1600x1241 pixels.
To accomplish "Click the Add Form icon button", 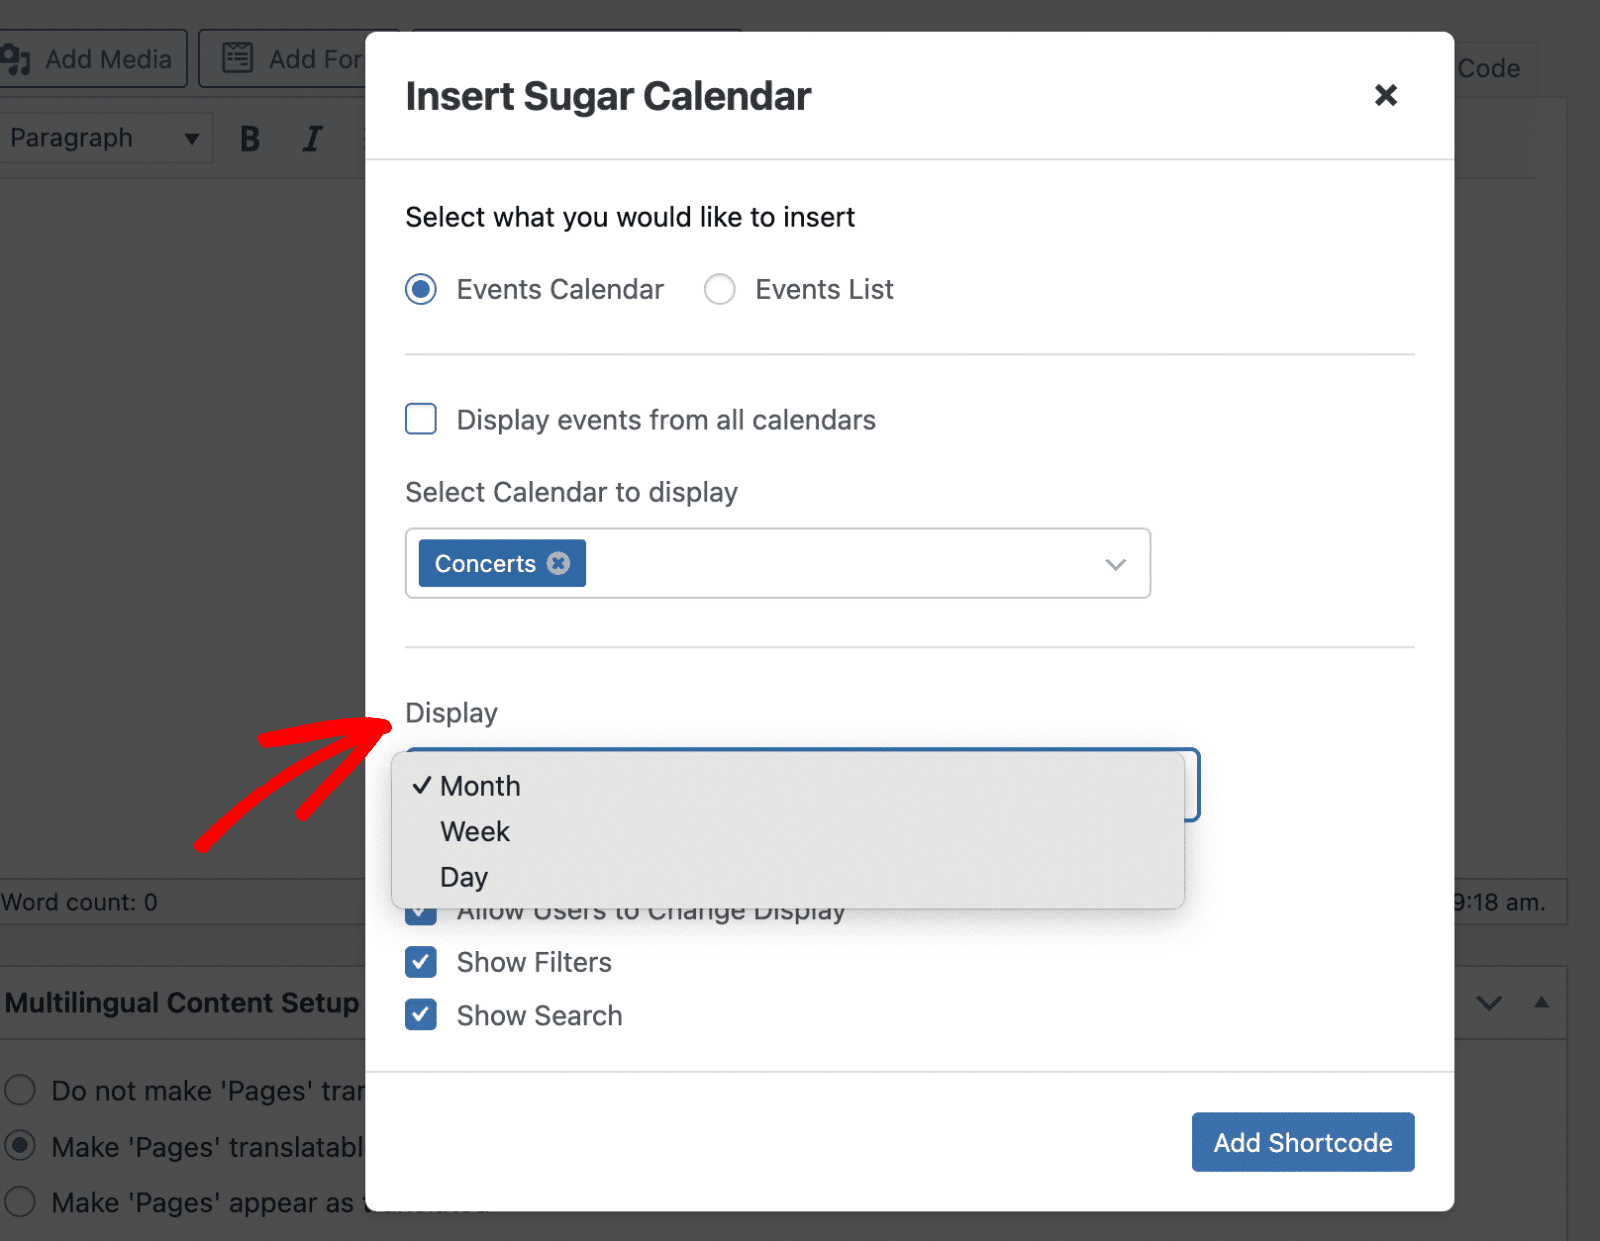I will point(290,59).
